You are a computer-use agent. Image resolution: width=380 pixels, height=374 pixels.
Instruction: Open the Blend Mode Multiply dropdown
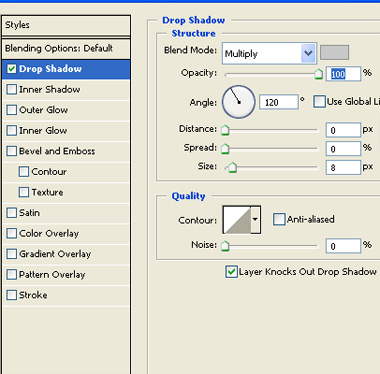269,53
